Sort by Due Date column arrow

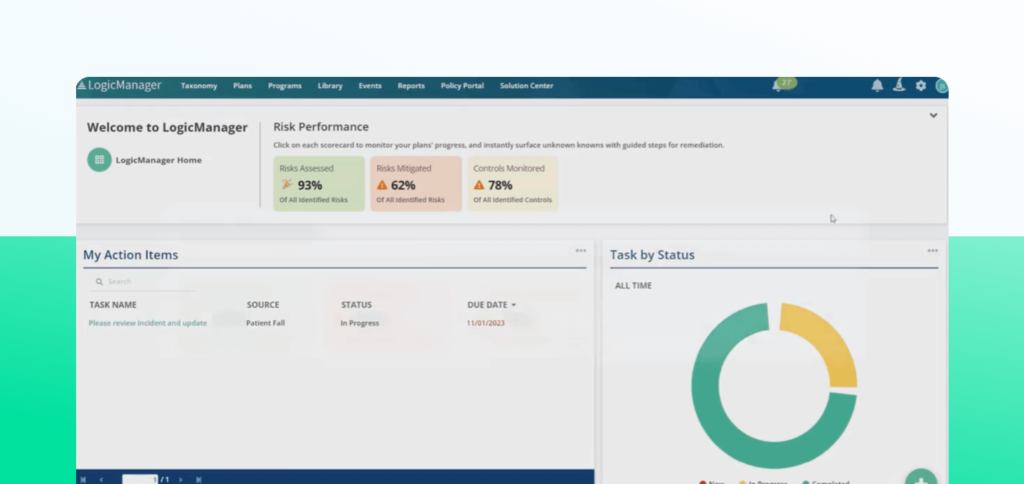click(514, 305)
